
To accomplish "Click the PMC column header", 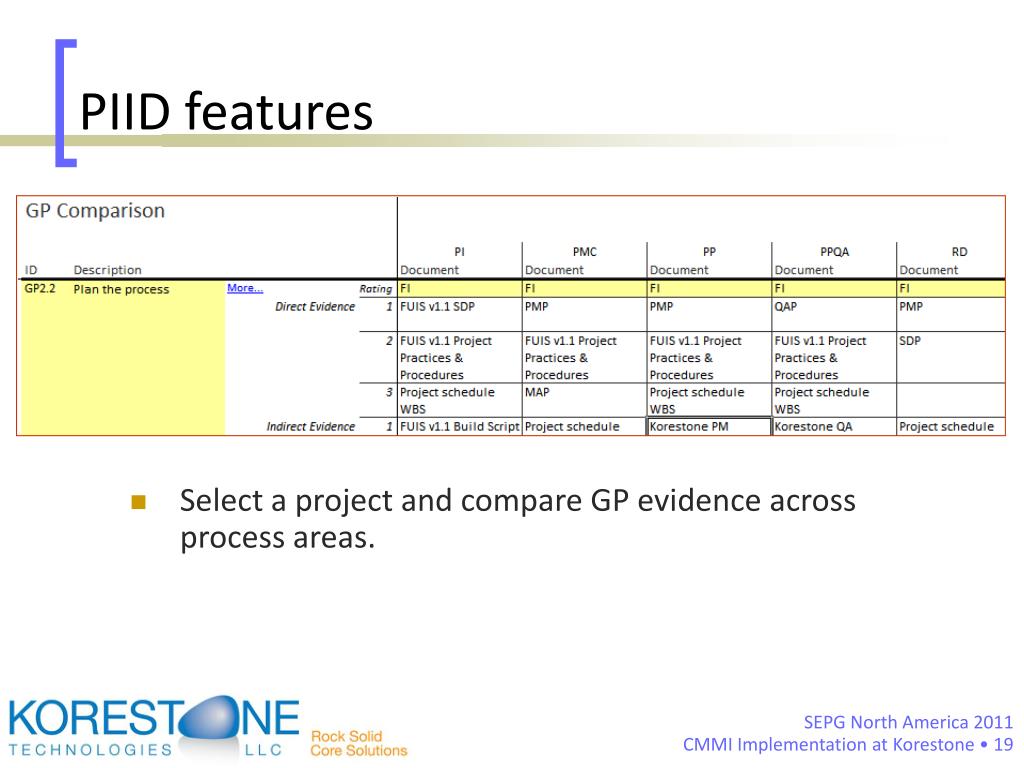I will click(x=584, y=252).
